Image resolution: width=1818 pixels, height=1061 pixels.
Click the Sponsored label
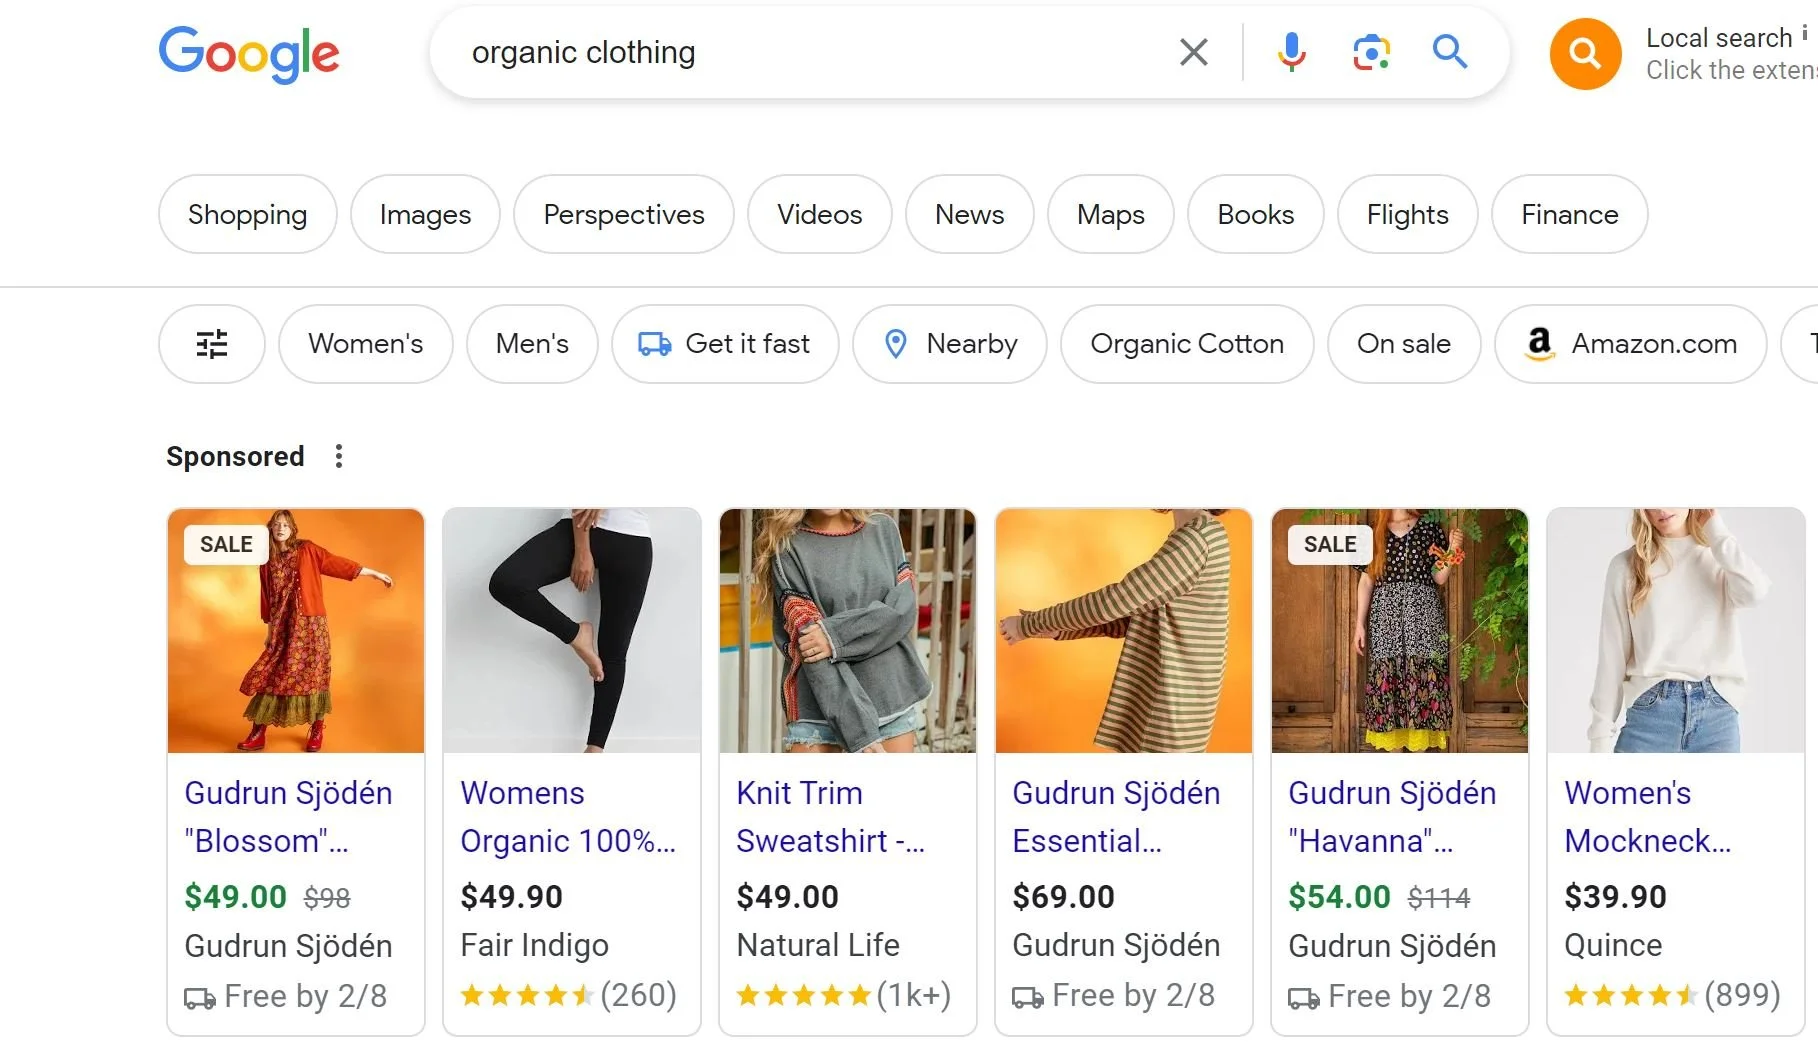pos(235,456)
